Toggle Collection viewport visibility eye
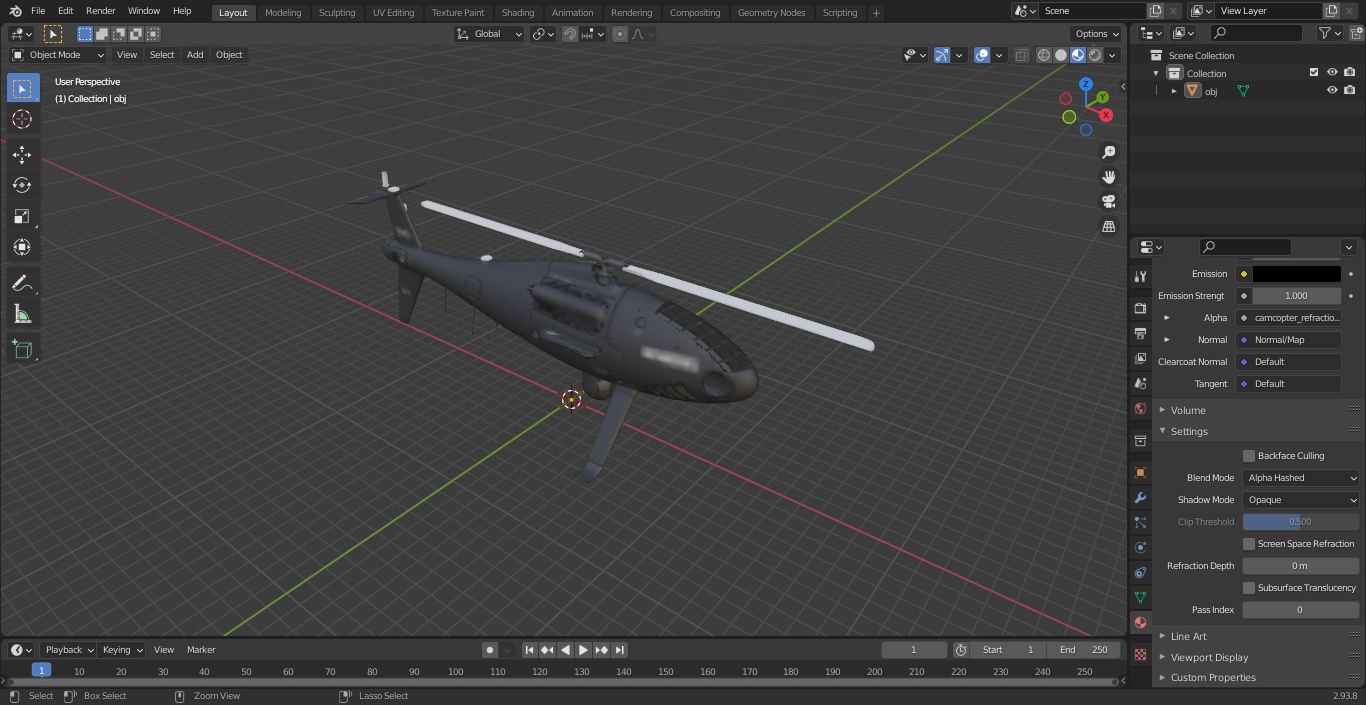This screenshot has width=1366, height=705. tap(1332, 73)
